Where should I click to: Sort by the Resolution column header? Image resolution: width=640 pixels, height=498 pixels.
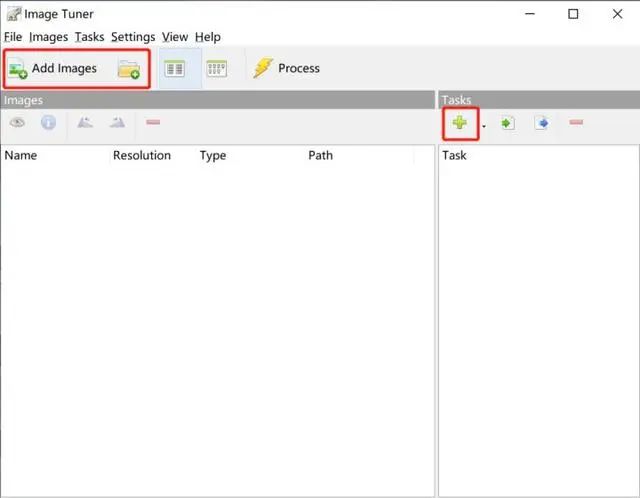coord(142,156)
